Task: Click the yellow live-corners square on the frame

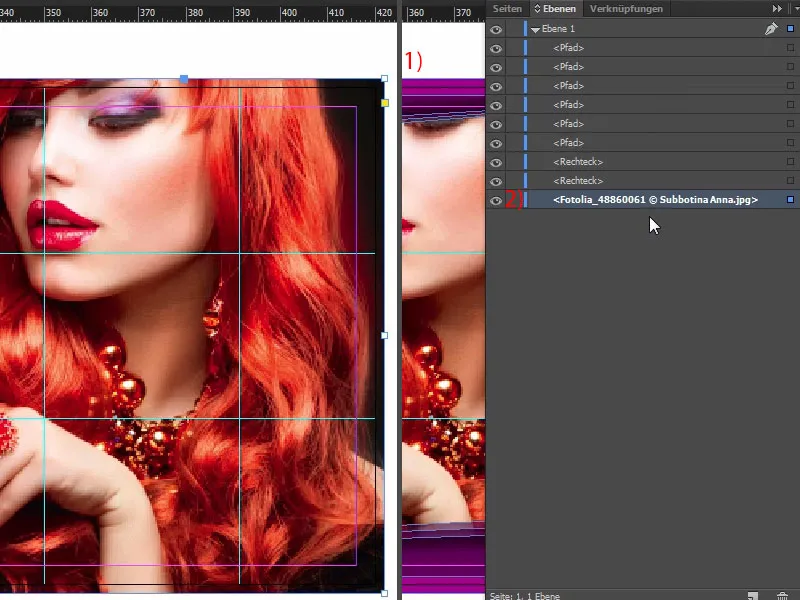Action: click(x=385, y=103)
